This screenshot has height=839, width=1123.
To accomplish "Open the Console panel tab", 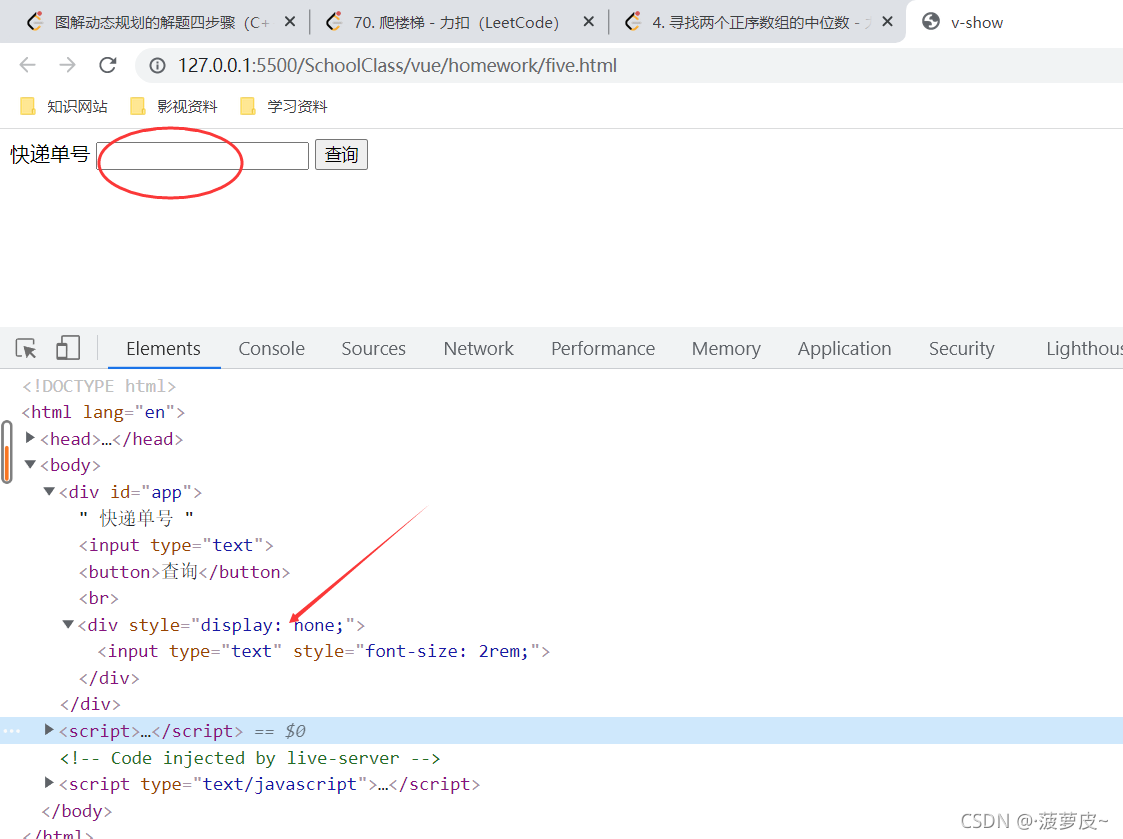I will pos(271,349).
